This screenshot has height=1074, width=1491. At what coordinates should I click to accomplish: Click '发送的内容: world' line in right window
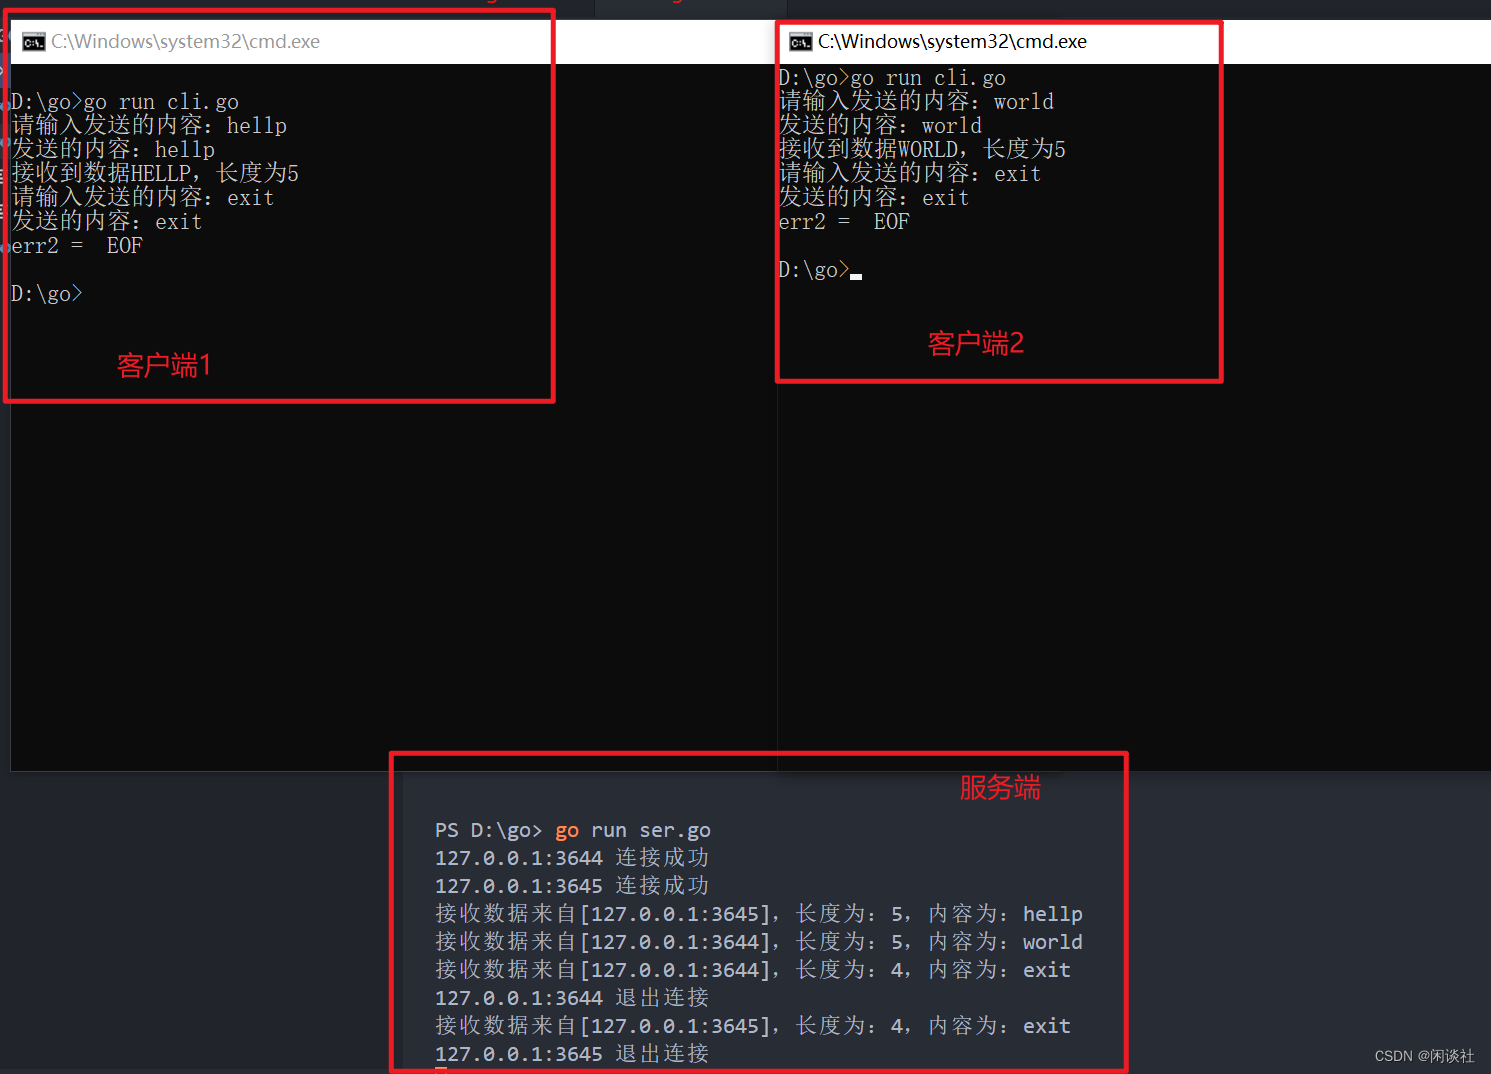[x=881, y=126]
